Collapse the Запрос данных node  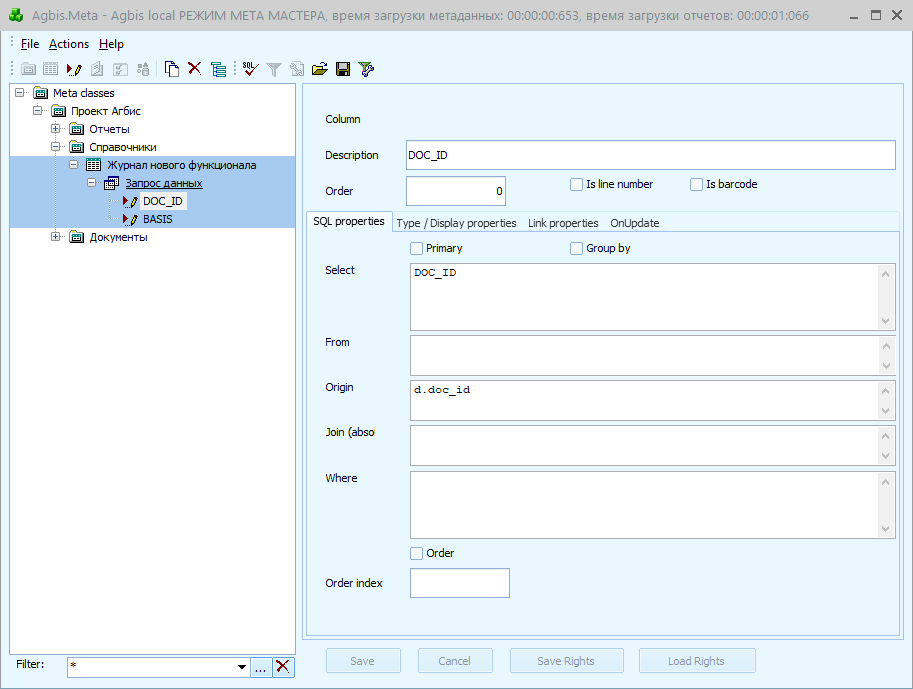point(92,182)
